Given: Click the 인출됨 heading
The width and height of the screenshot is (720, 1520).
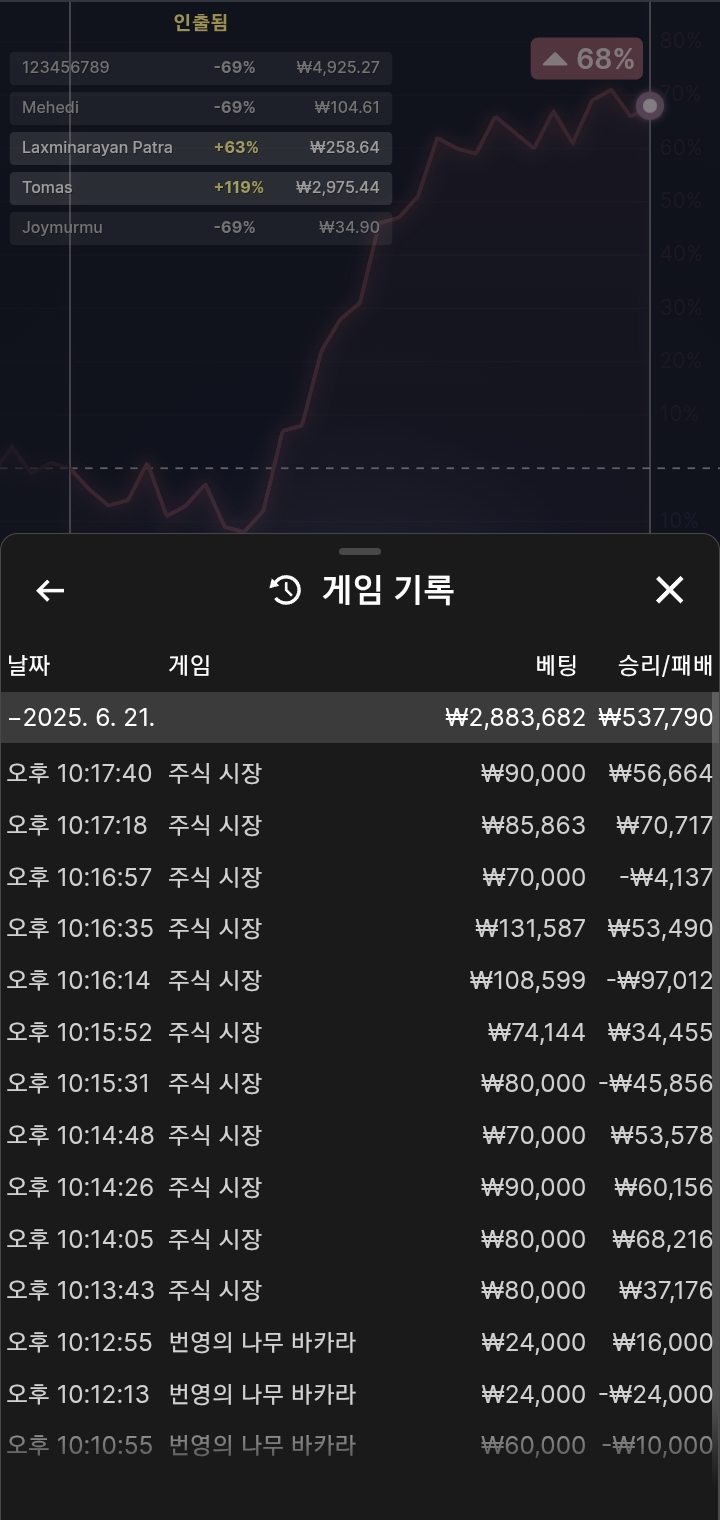Looking at the screenshot, I should 201,23.
